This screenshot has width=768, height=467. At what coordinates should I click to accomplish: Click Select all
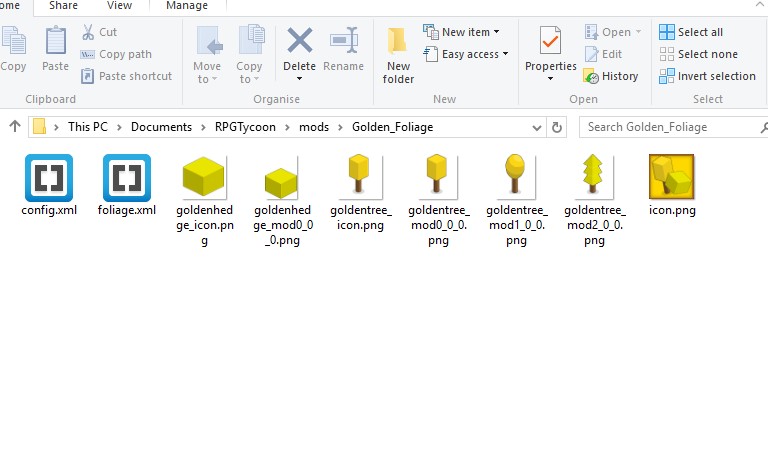[691, 32]
